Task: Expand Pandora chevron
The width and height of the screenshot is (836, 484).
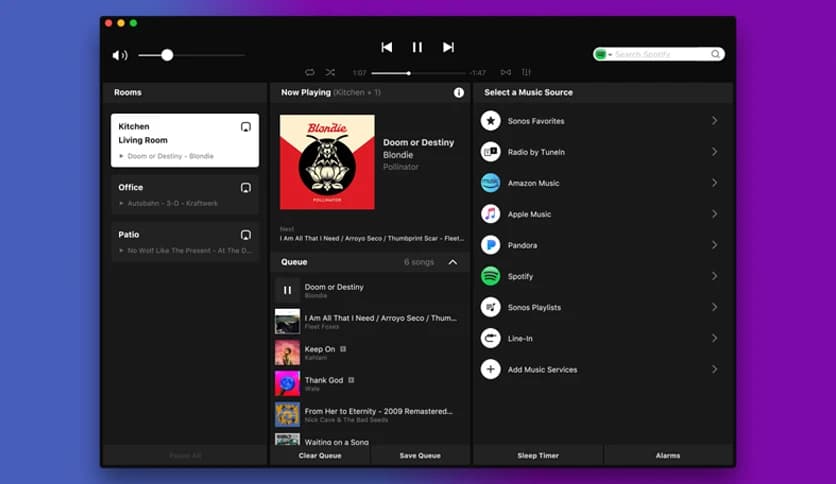Action: tap(714, 245)
